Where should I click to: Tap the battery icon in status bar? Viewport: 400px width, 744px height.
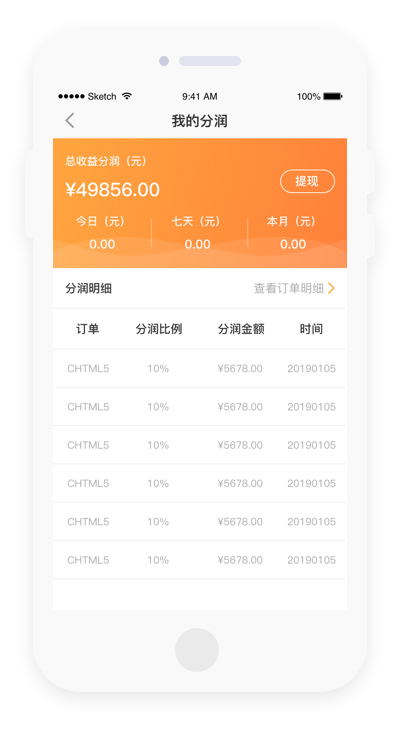coord(333,96)
